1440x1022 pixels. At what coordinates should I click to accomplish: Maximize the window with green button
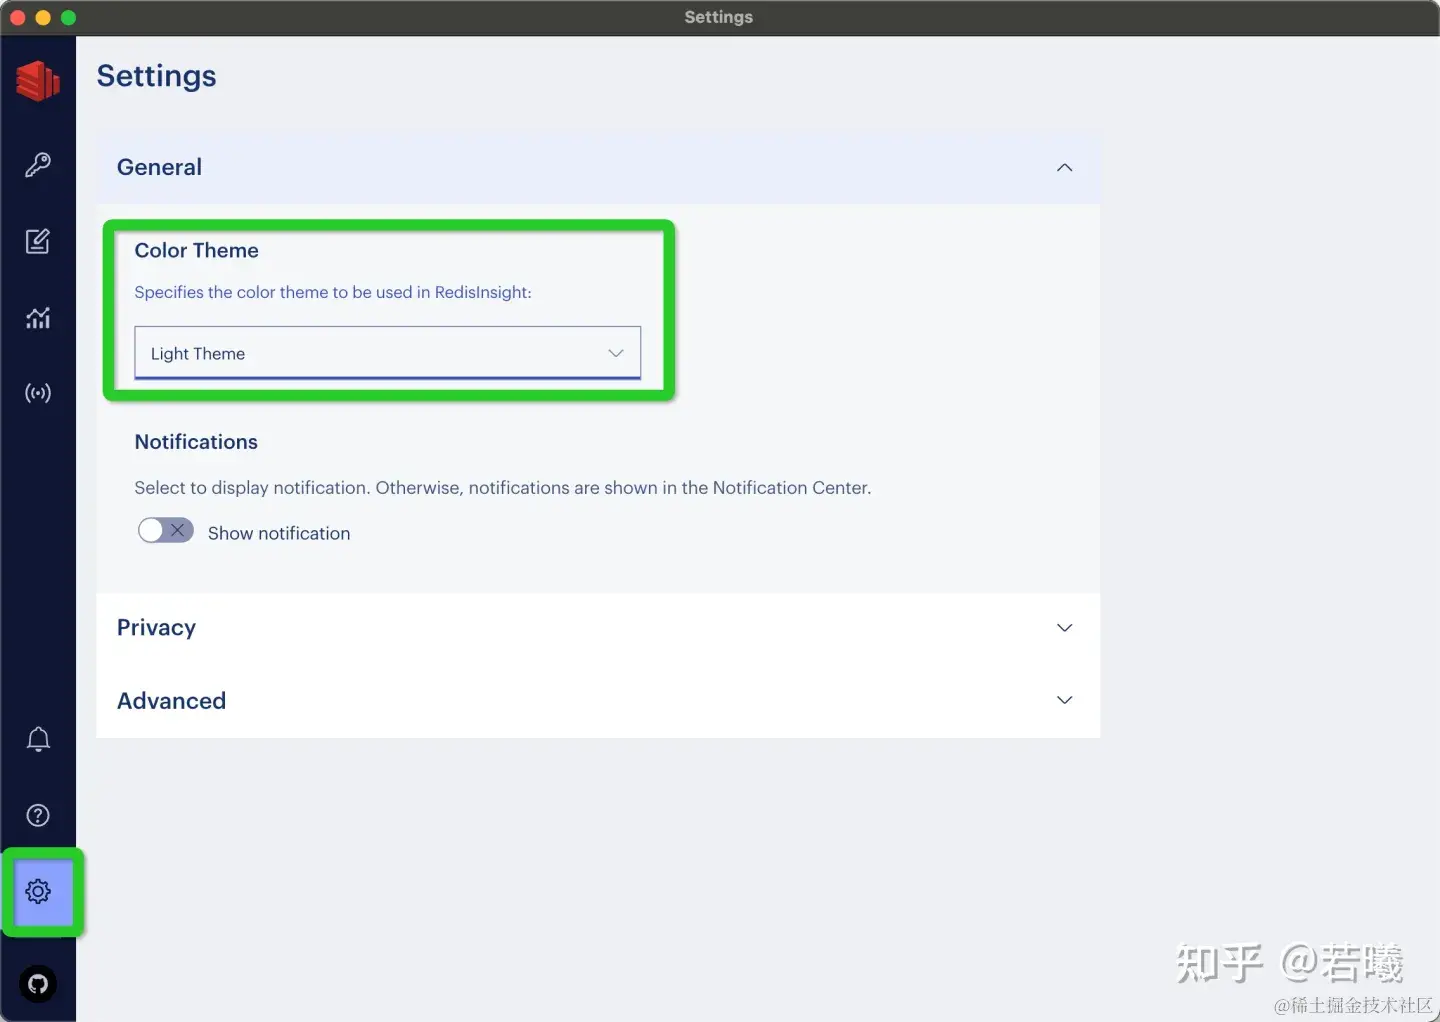68,18
